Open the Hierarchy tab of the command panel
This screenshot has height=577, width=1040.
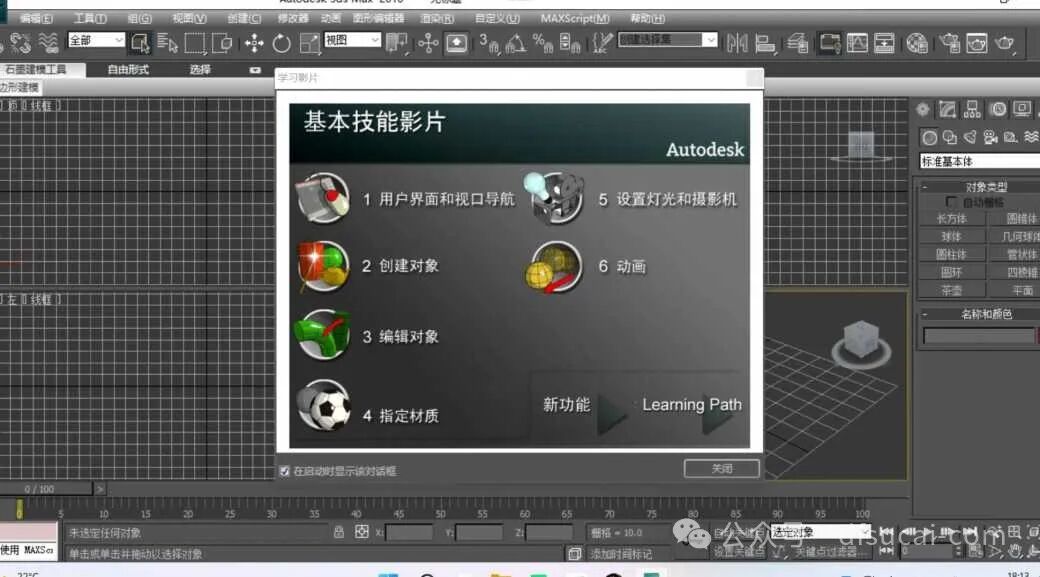point(973,109)
